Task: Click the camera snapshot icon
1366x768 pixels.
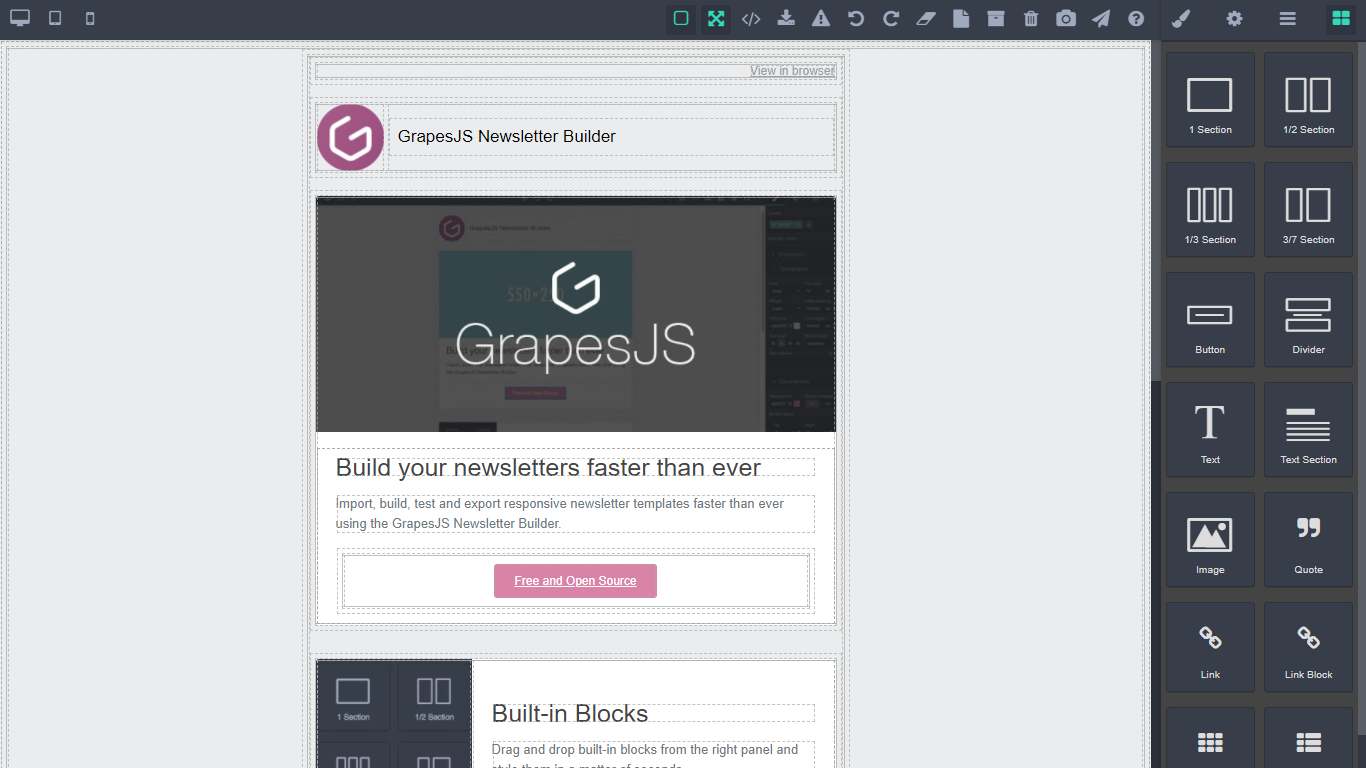Action: pyautogui.click(x=1066, y=18)
